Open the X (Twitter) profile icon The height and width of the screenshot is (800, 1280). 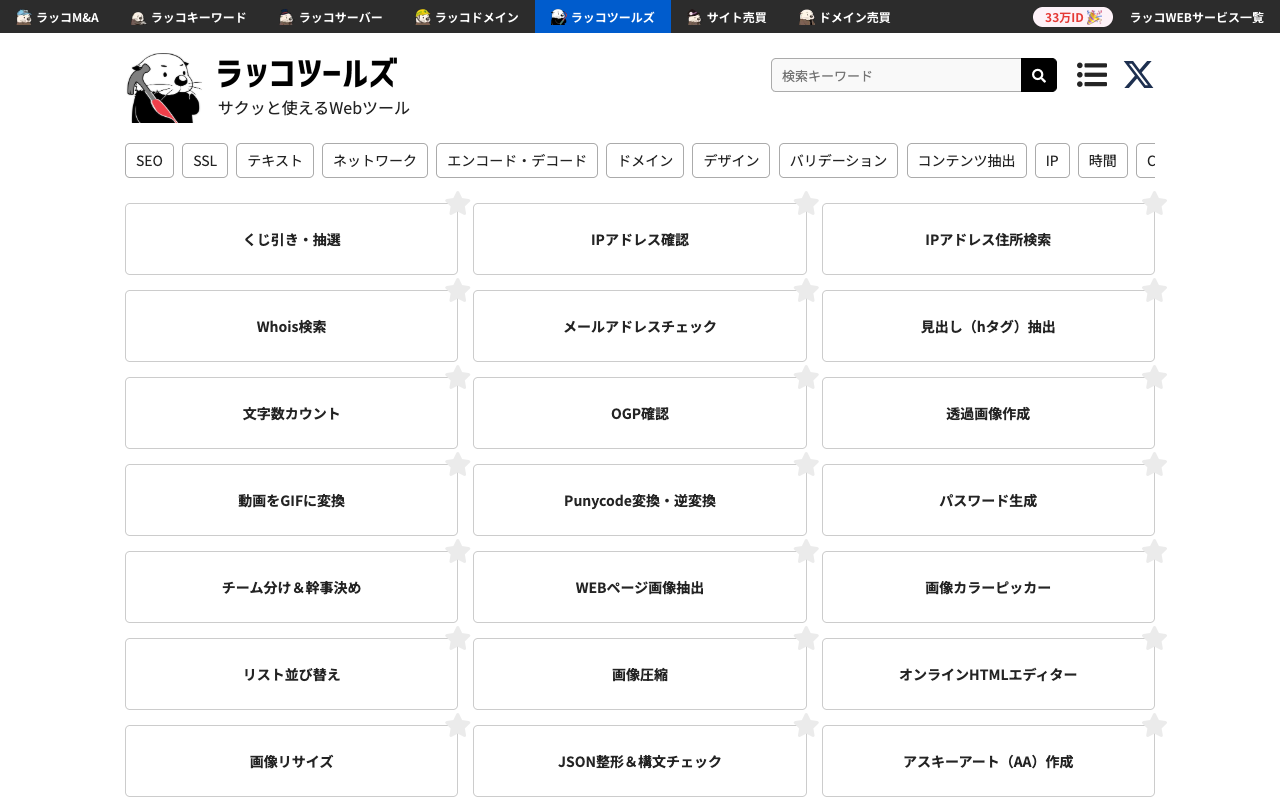coord(1138,74)
